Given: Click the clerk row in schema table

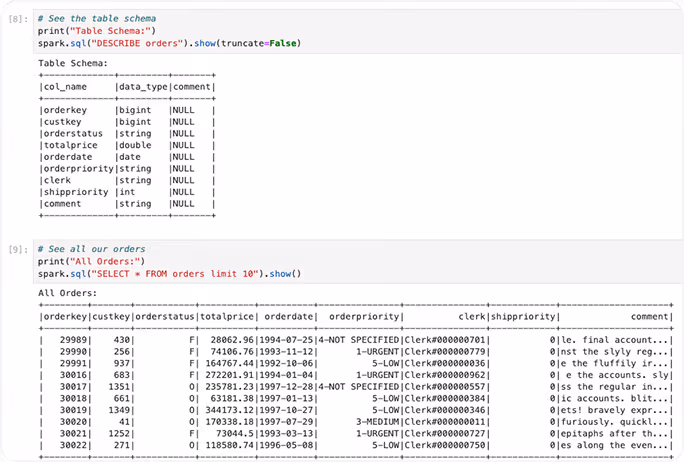Looking at the screenshot, I should pyautogui.click(x=127, y=180).
